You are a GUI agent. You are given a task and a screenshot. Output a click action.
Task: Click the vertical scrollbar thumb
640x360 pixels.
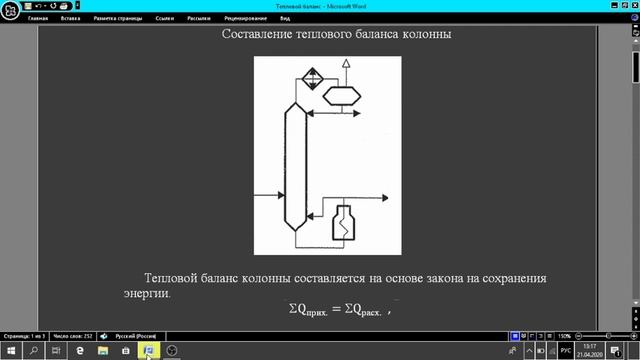click(x=636, y=67)
